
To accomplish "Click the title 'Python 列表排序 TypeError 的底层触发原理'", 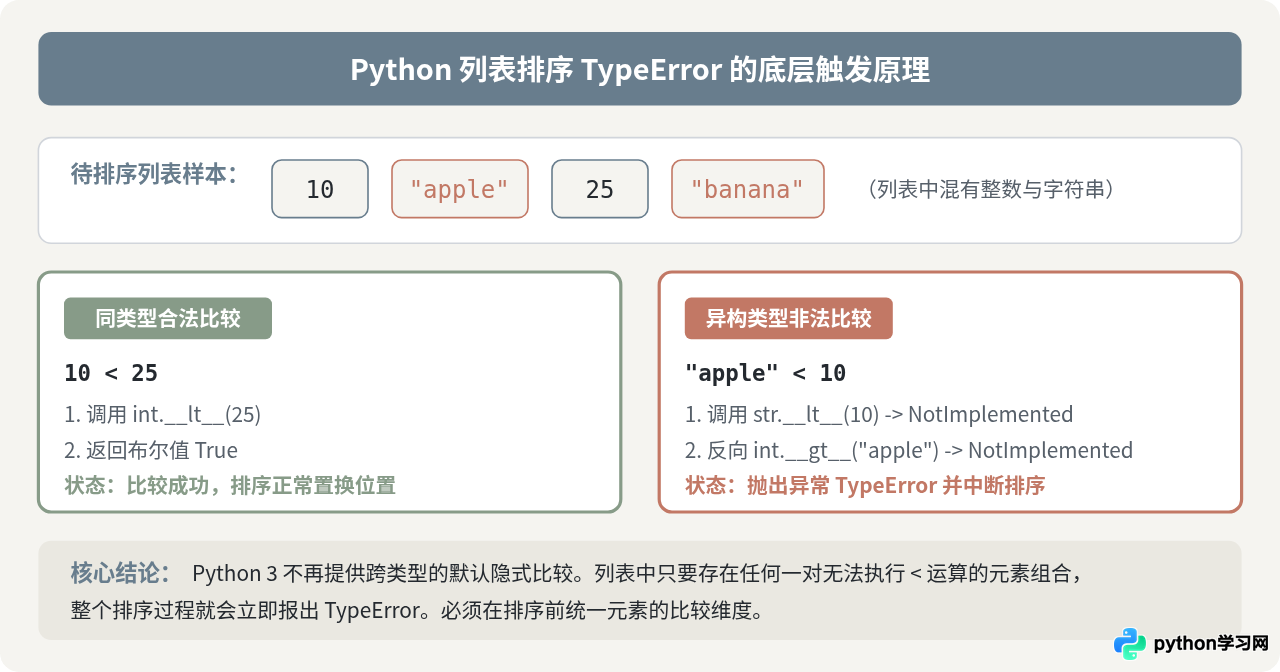I will (640, 70).
